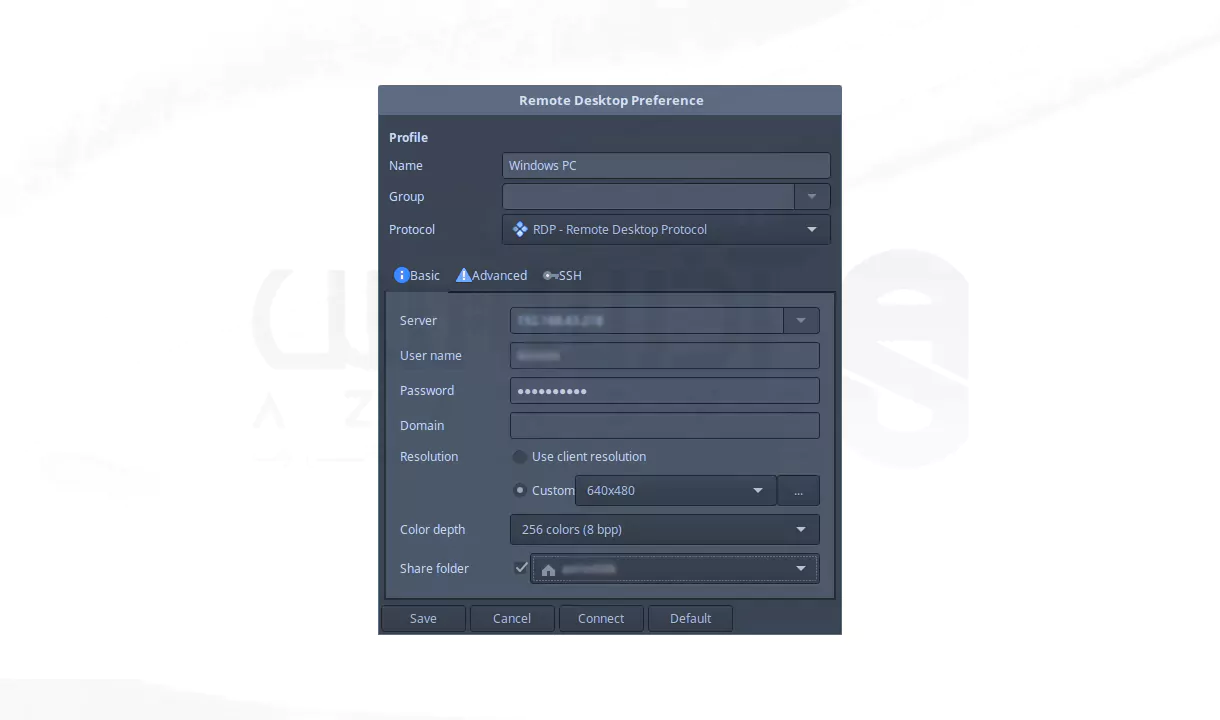Open the Color depth dropdown
This screenshot has width=1220, height=720.
(665, 529)
